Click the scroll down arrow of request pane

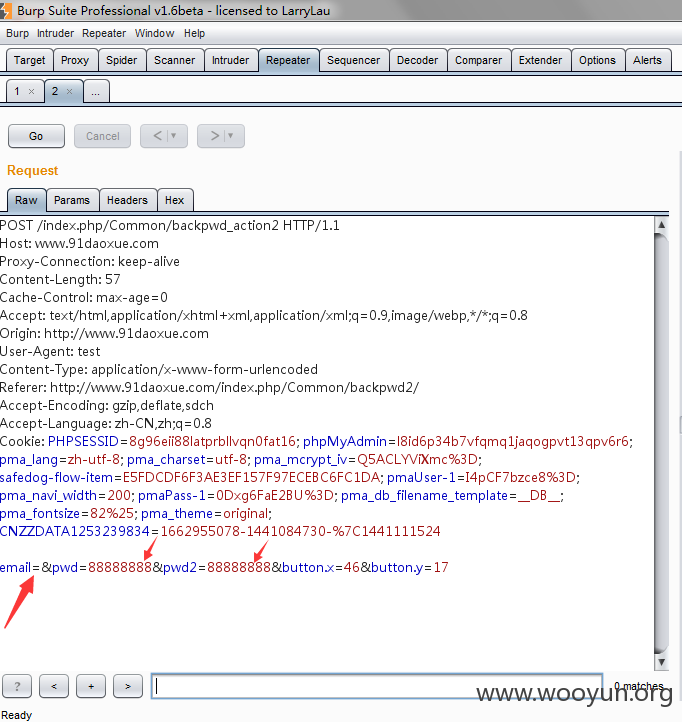point(661,662)
